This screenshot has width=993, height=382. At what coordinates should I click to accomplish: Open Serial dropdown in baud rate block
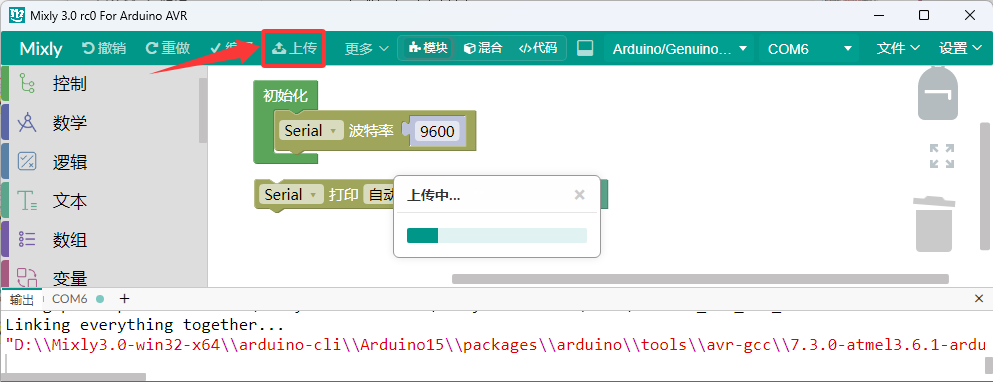click(310, 131)
